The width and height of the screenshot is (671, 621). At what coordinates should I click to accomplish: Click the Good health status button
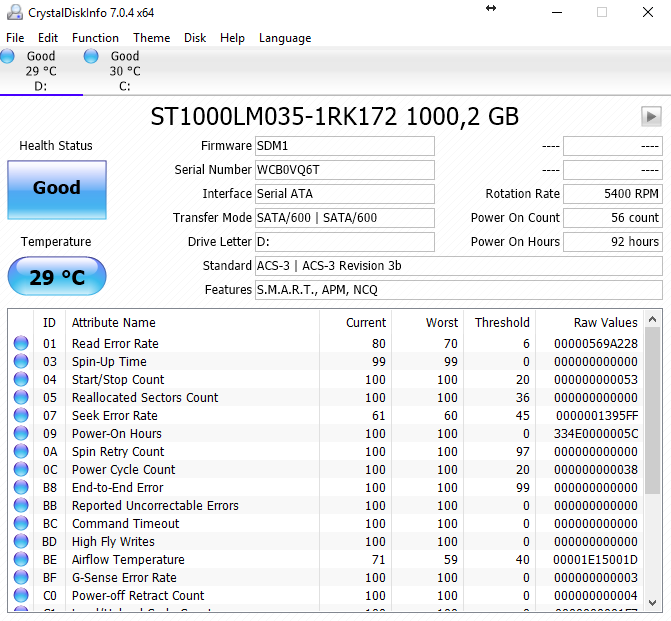pos(56,188)
